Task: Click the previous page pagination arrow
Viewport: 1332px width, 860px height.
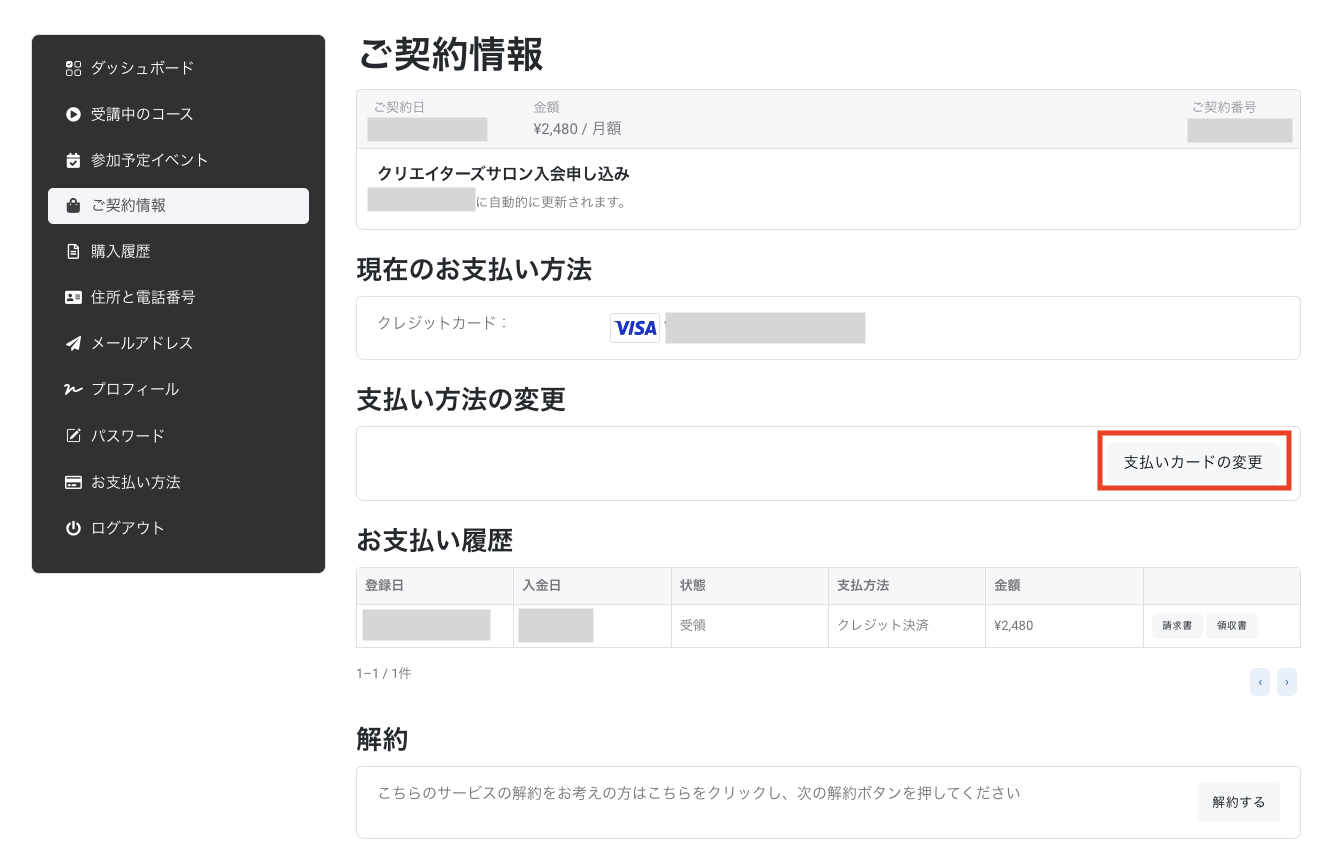Action: 1260,681
